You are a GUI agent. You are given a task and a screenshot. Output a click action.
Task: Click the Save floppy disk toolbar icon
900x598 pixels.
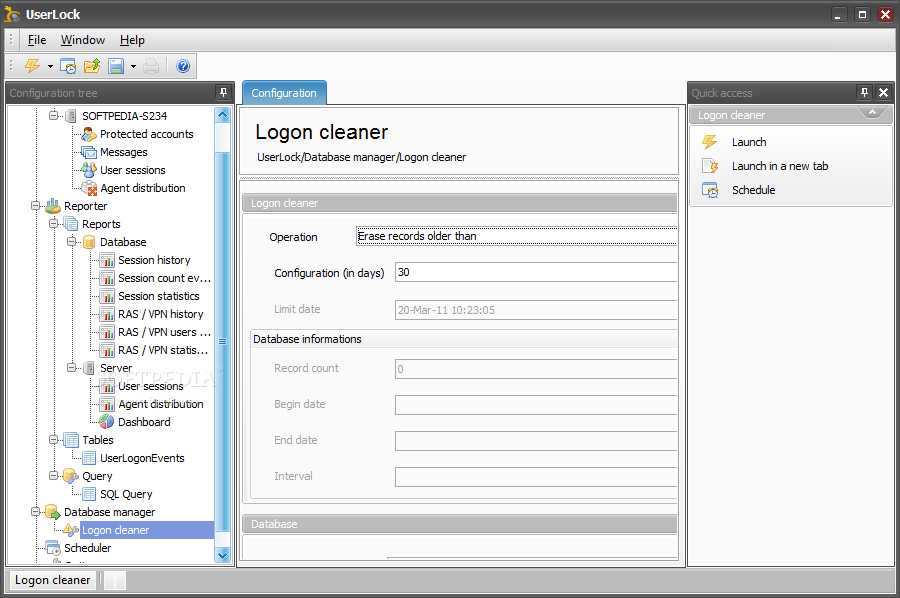(117, 67)
